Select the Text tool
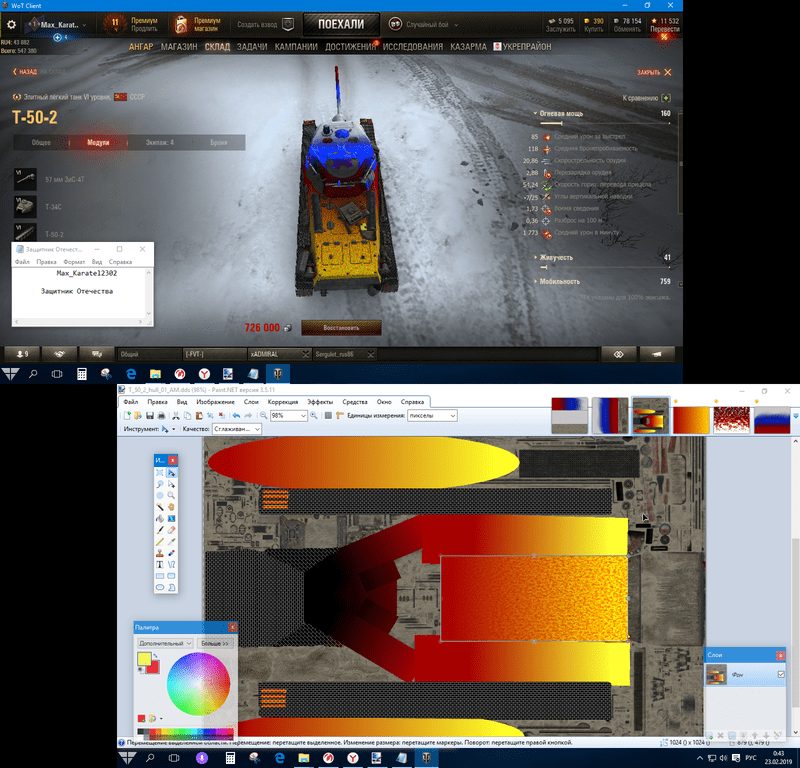Image resolution: width=800 pixels, height=768 pixels. (x=160, y=564)
